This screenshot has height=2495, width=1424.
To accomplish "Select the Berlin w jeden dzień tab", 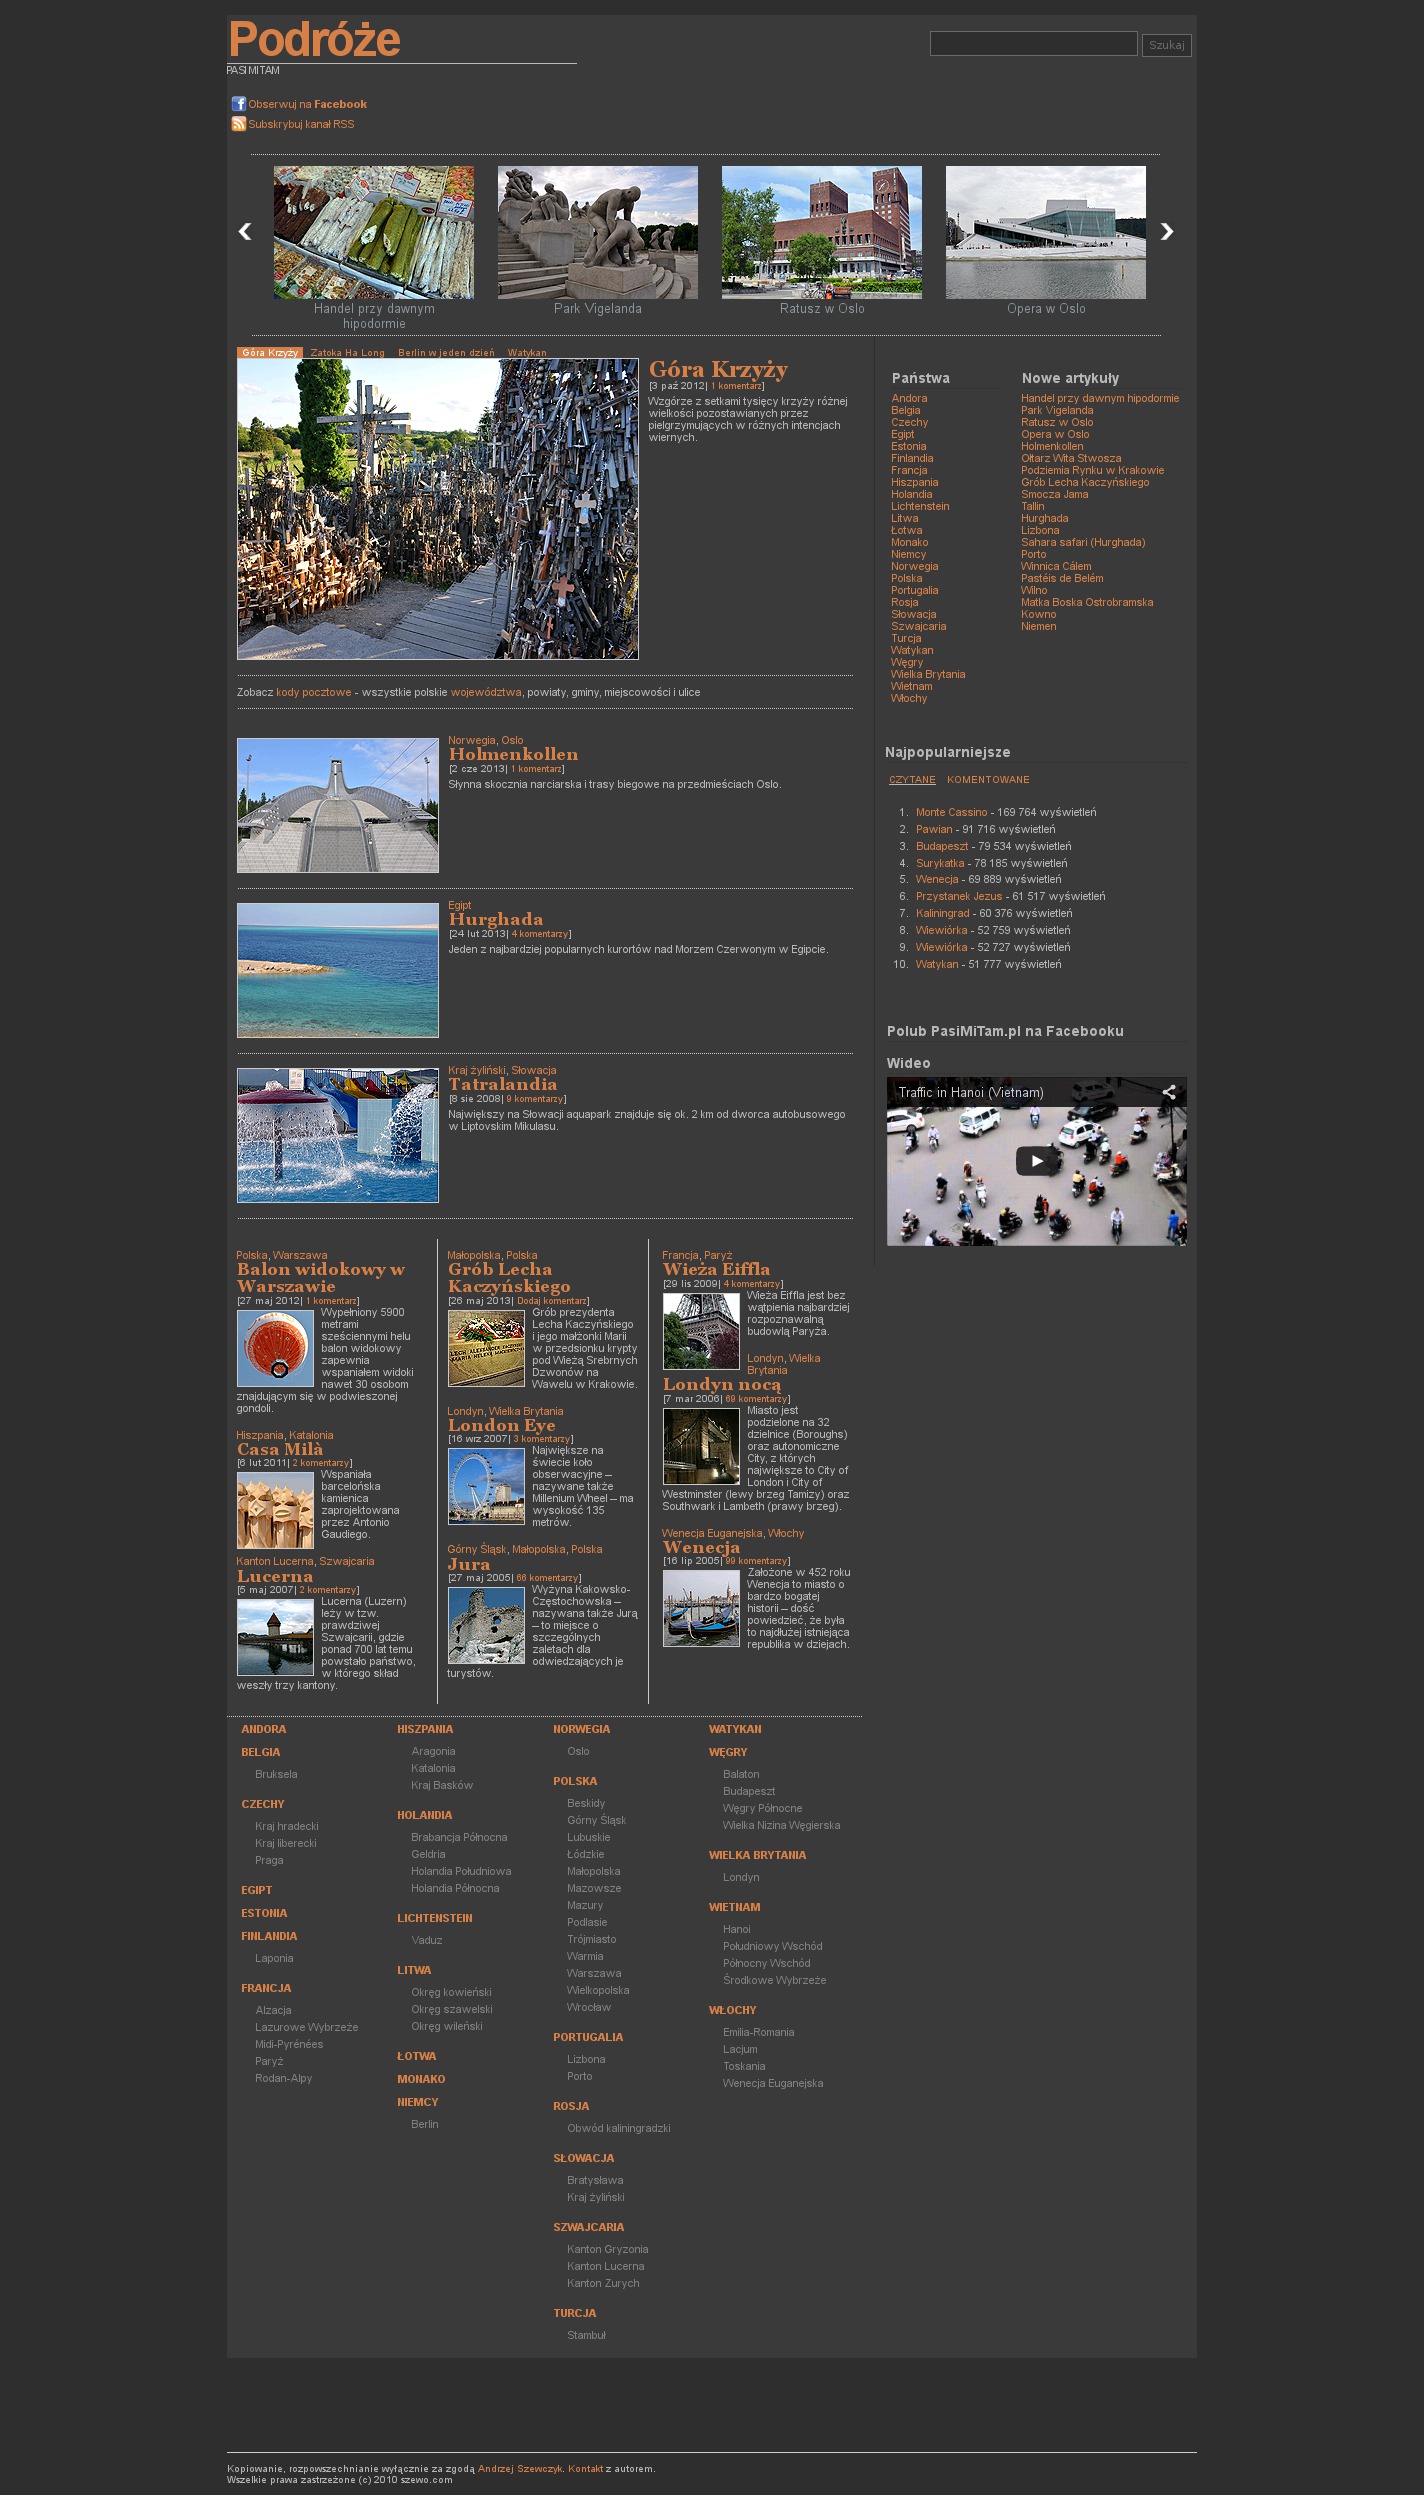I will (x=446, y=353).
